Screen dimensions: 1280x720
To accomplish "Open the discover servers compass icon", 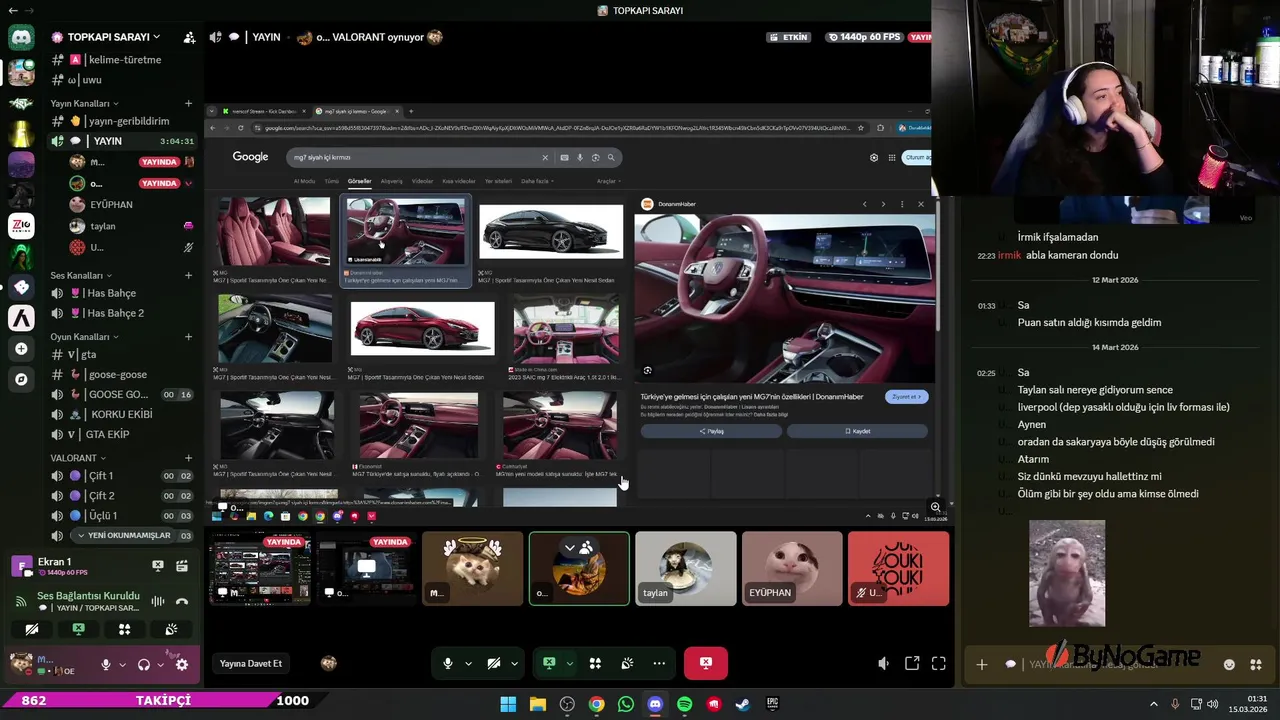I will tap(21, 379).
